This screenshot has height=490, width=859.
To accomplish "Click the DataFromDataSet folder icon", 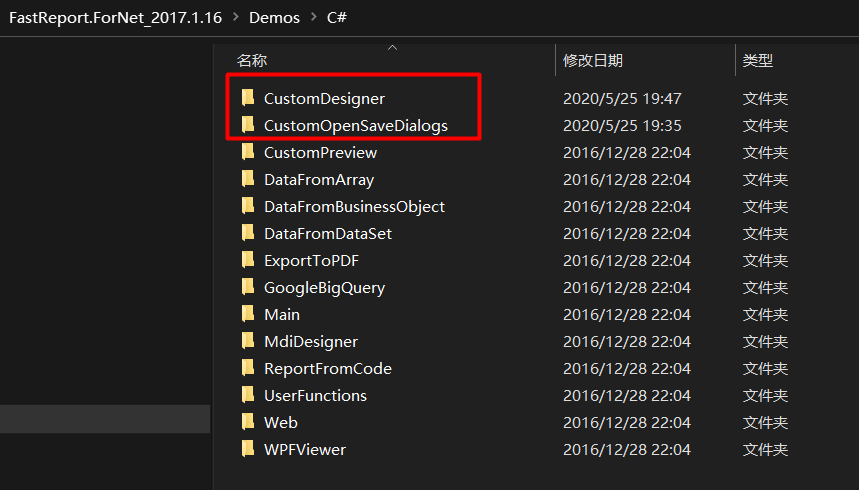I will 248,233.
